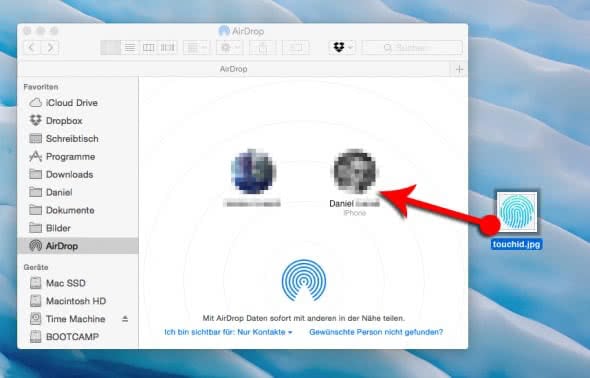The image size is (590, 378).
Task: Go back with the Finder back arrow
Action: coord(32,48)
